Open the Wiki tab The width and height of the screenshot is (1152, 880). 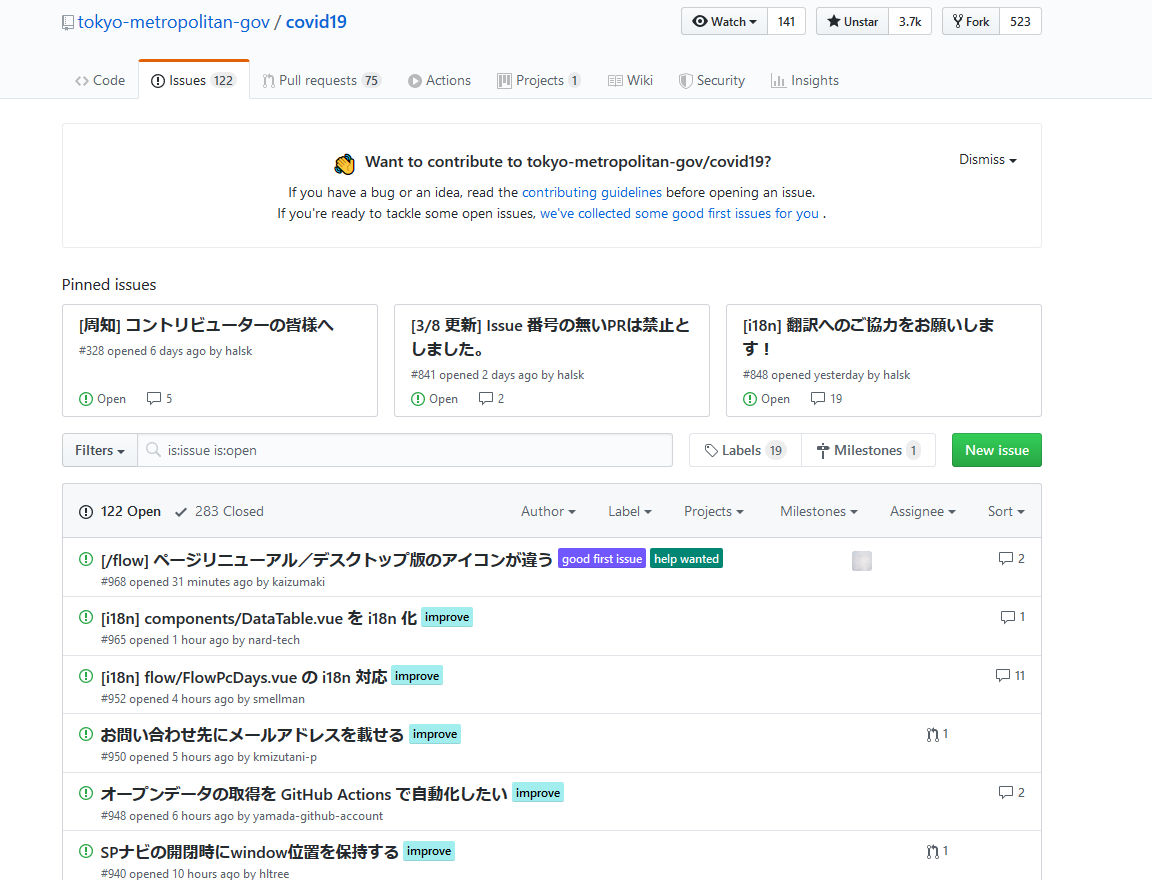click(x=630, y=81)
